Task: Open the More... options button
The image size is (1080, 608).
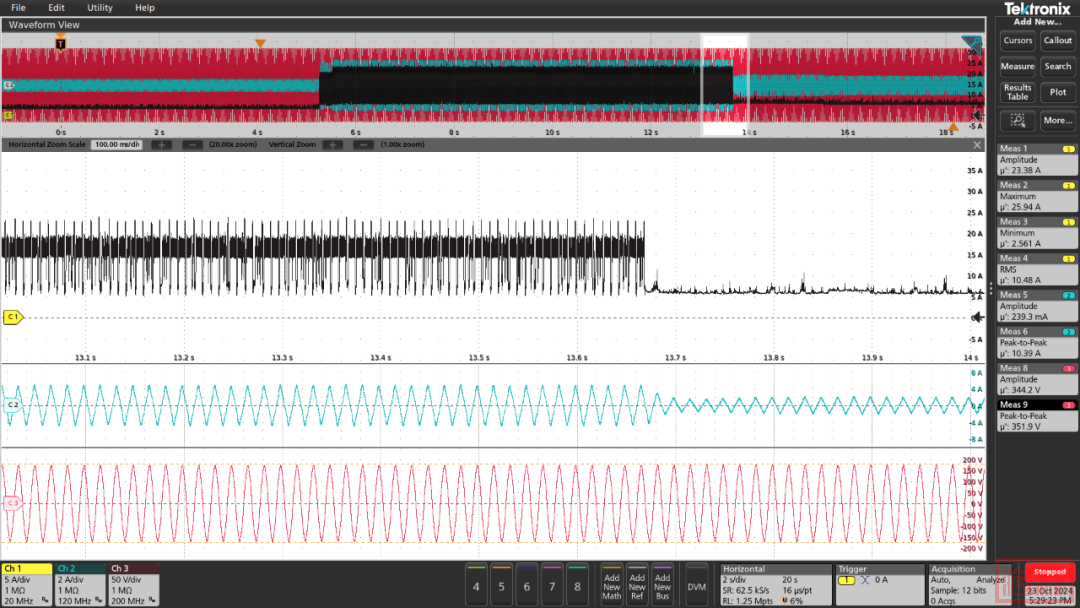Action: click(1057, 120)
